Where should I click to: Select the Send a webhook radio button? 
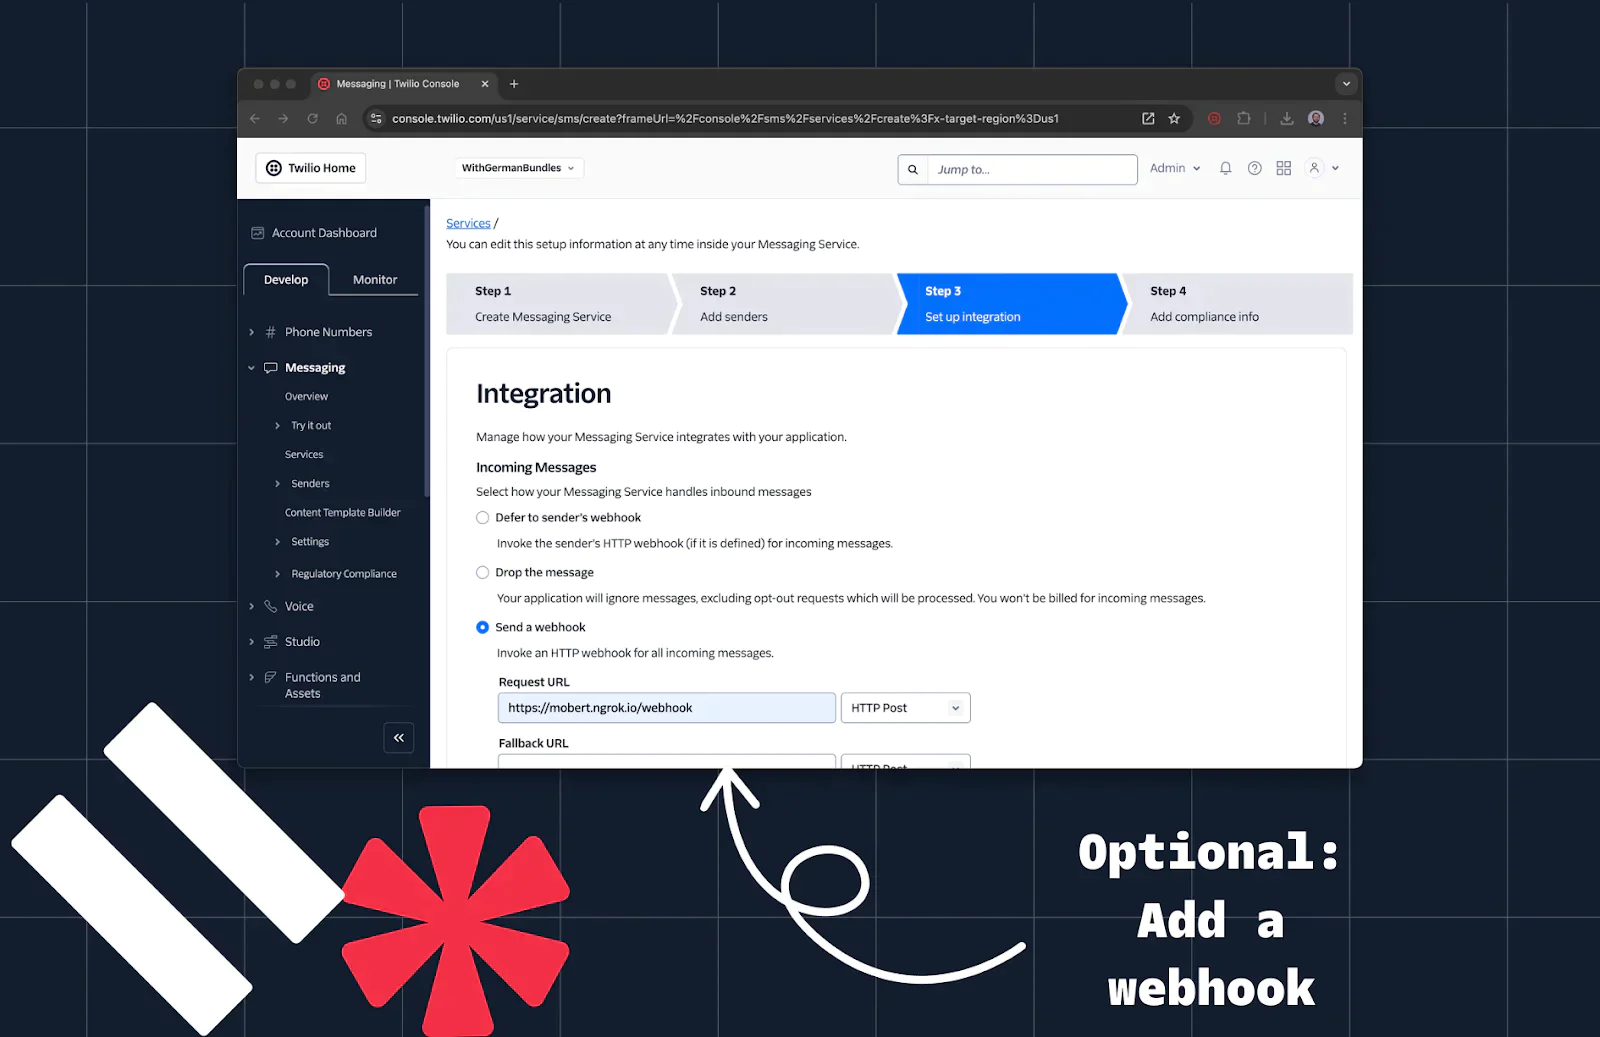coord(483,627)
